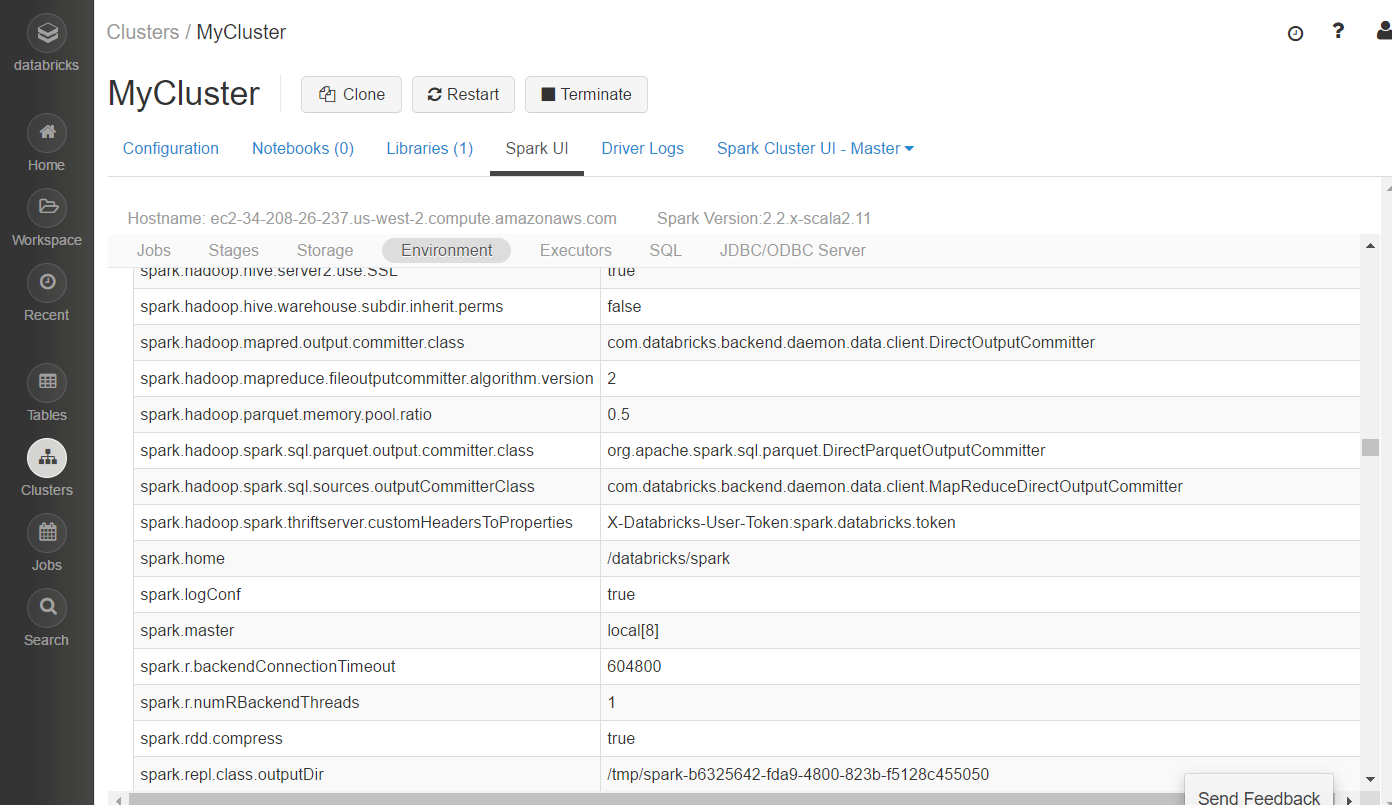Click the clock icon in the top bar
The width and height of the screenshot is (1392, 805).
point(1295,33)
